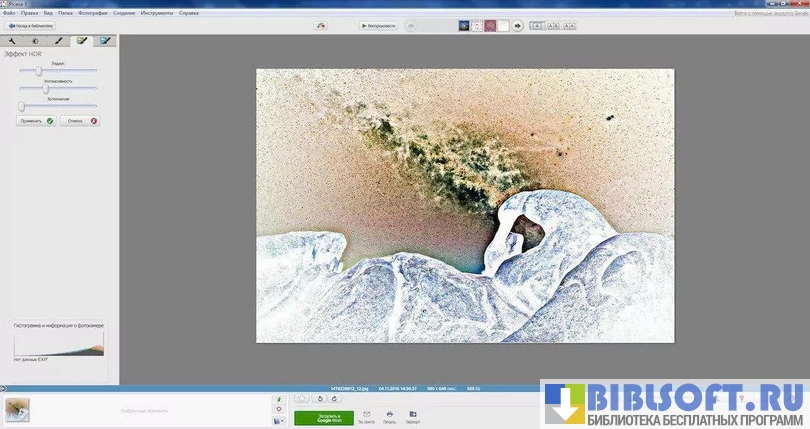Go to next photo with right arrow

pyautogui.click(x=518, y=26)
